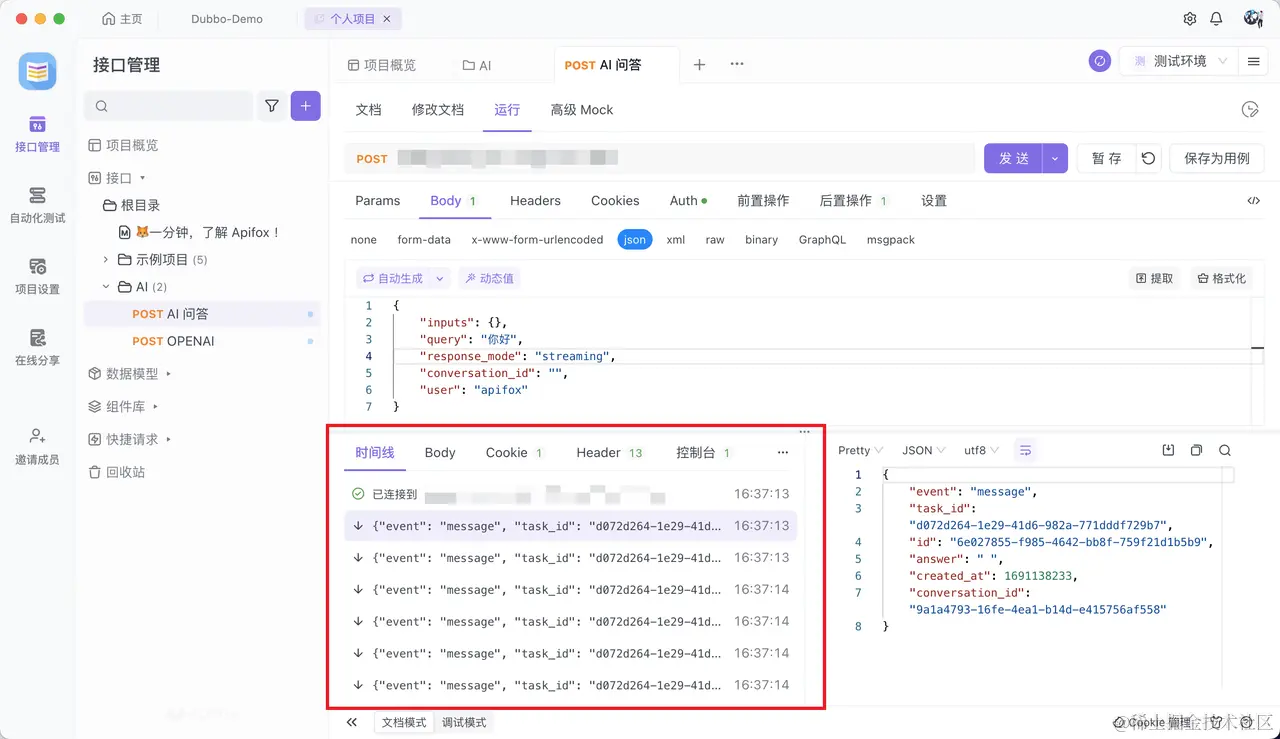Select POST OPENAI in the tree
Screen dimensions: 1280x739
tap(173, 341)
